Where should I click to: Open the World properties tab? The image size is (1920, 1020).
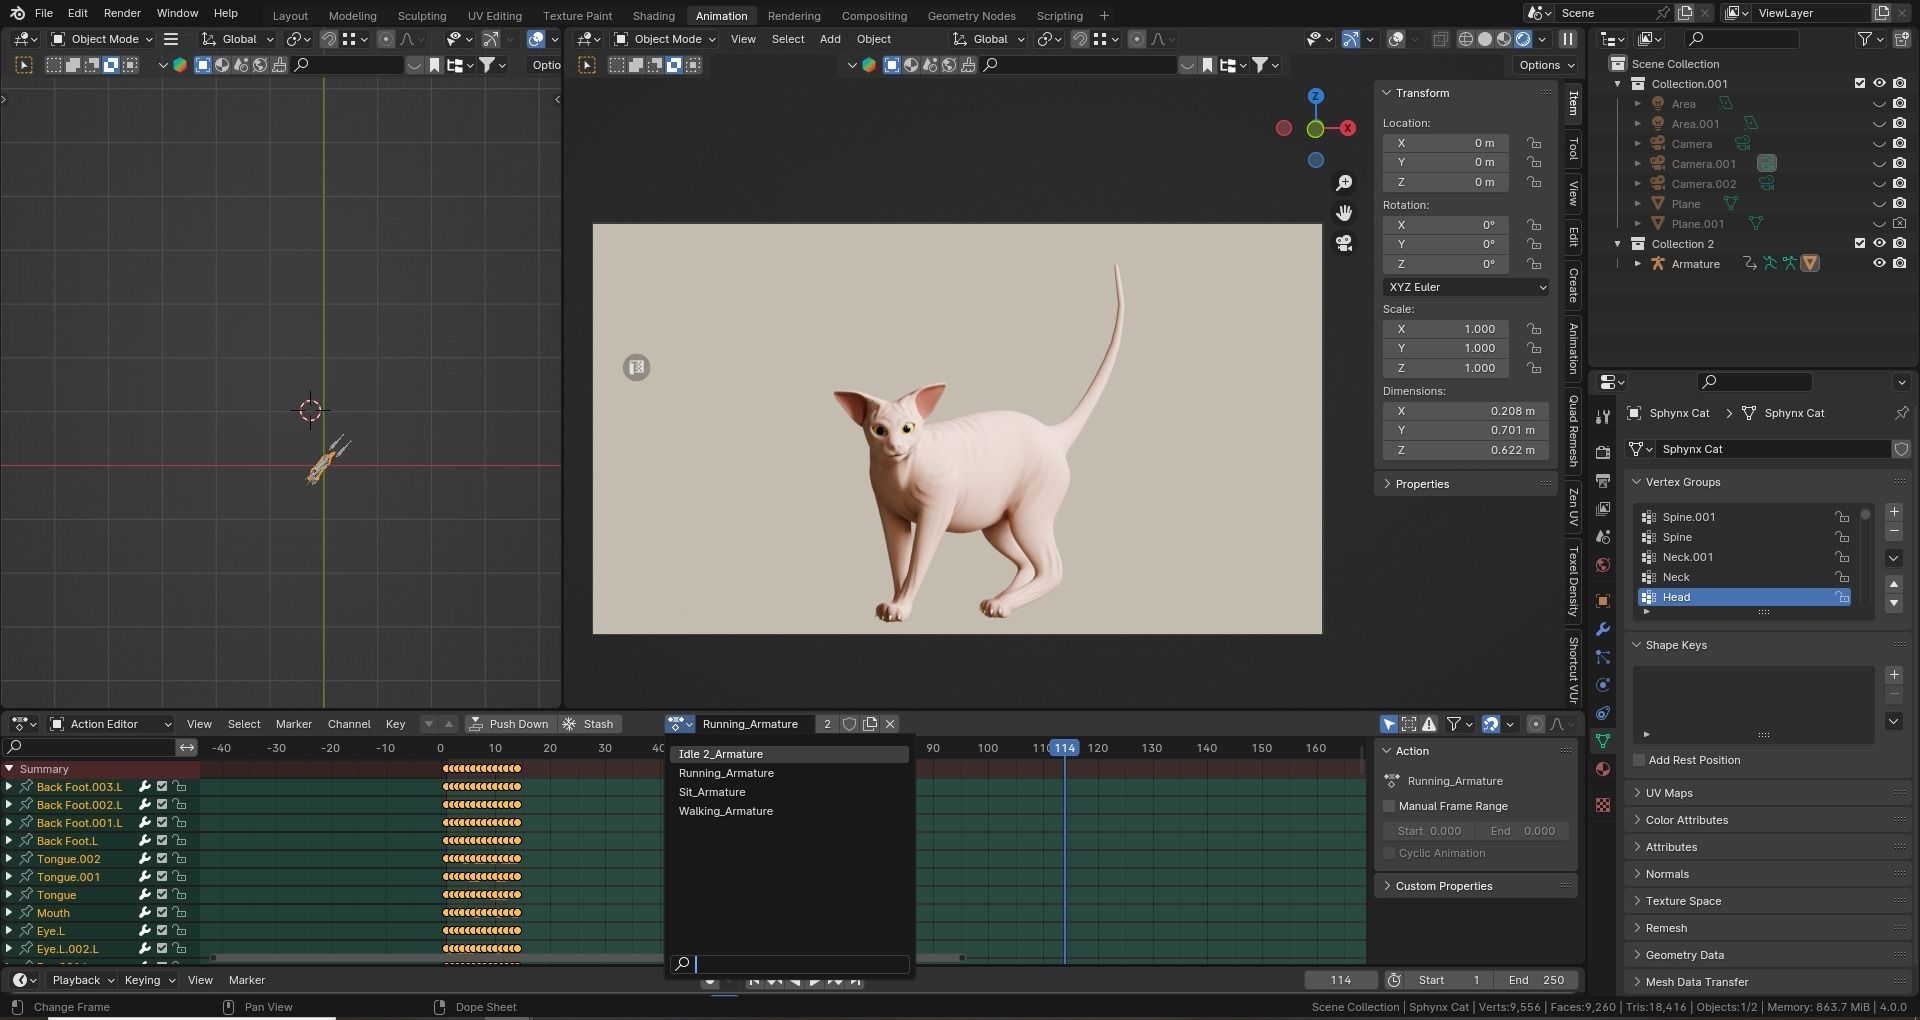coord(1603,565)
